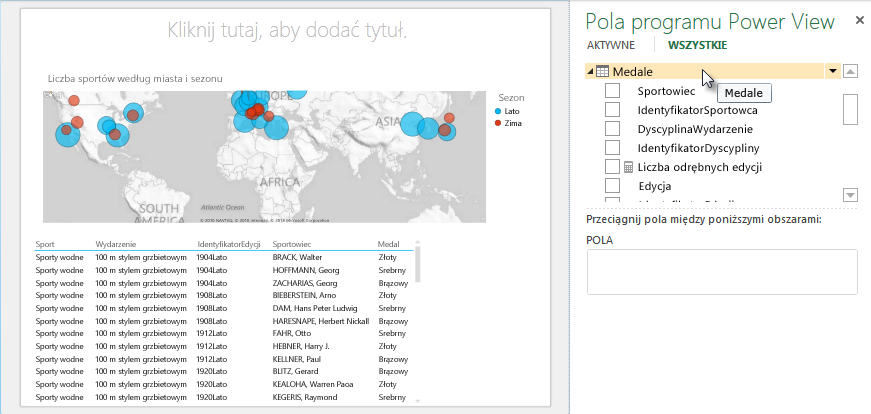This screenshot has height=414, width=871.
Task: Select the cell 'DAM, Hans Peter Ludwig'
Action: [315, 308]
